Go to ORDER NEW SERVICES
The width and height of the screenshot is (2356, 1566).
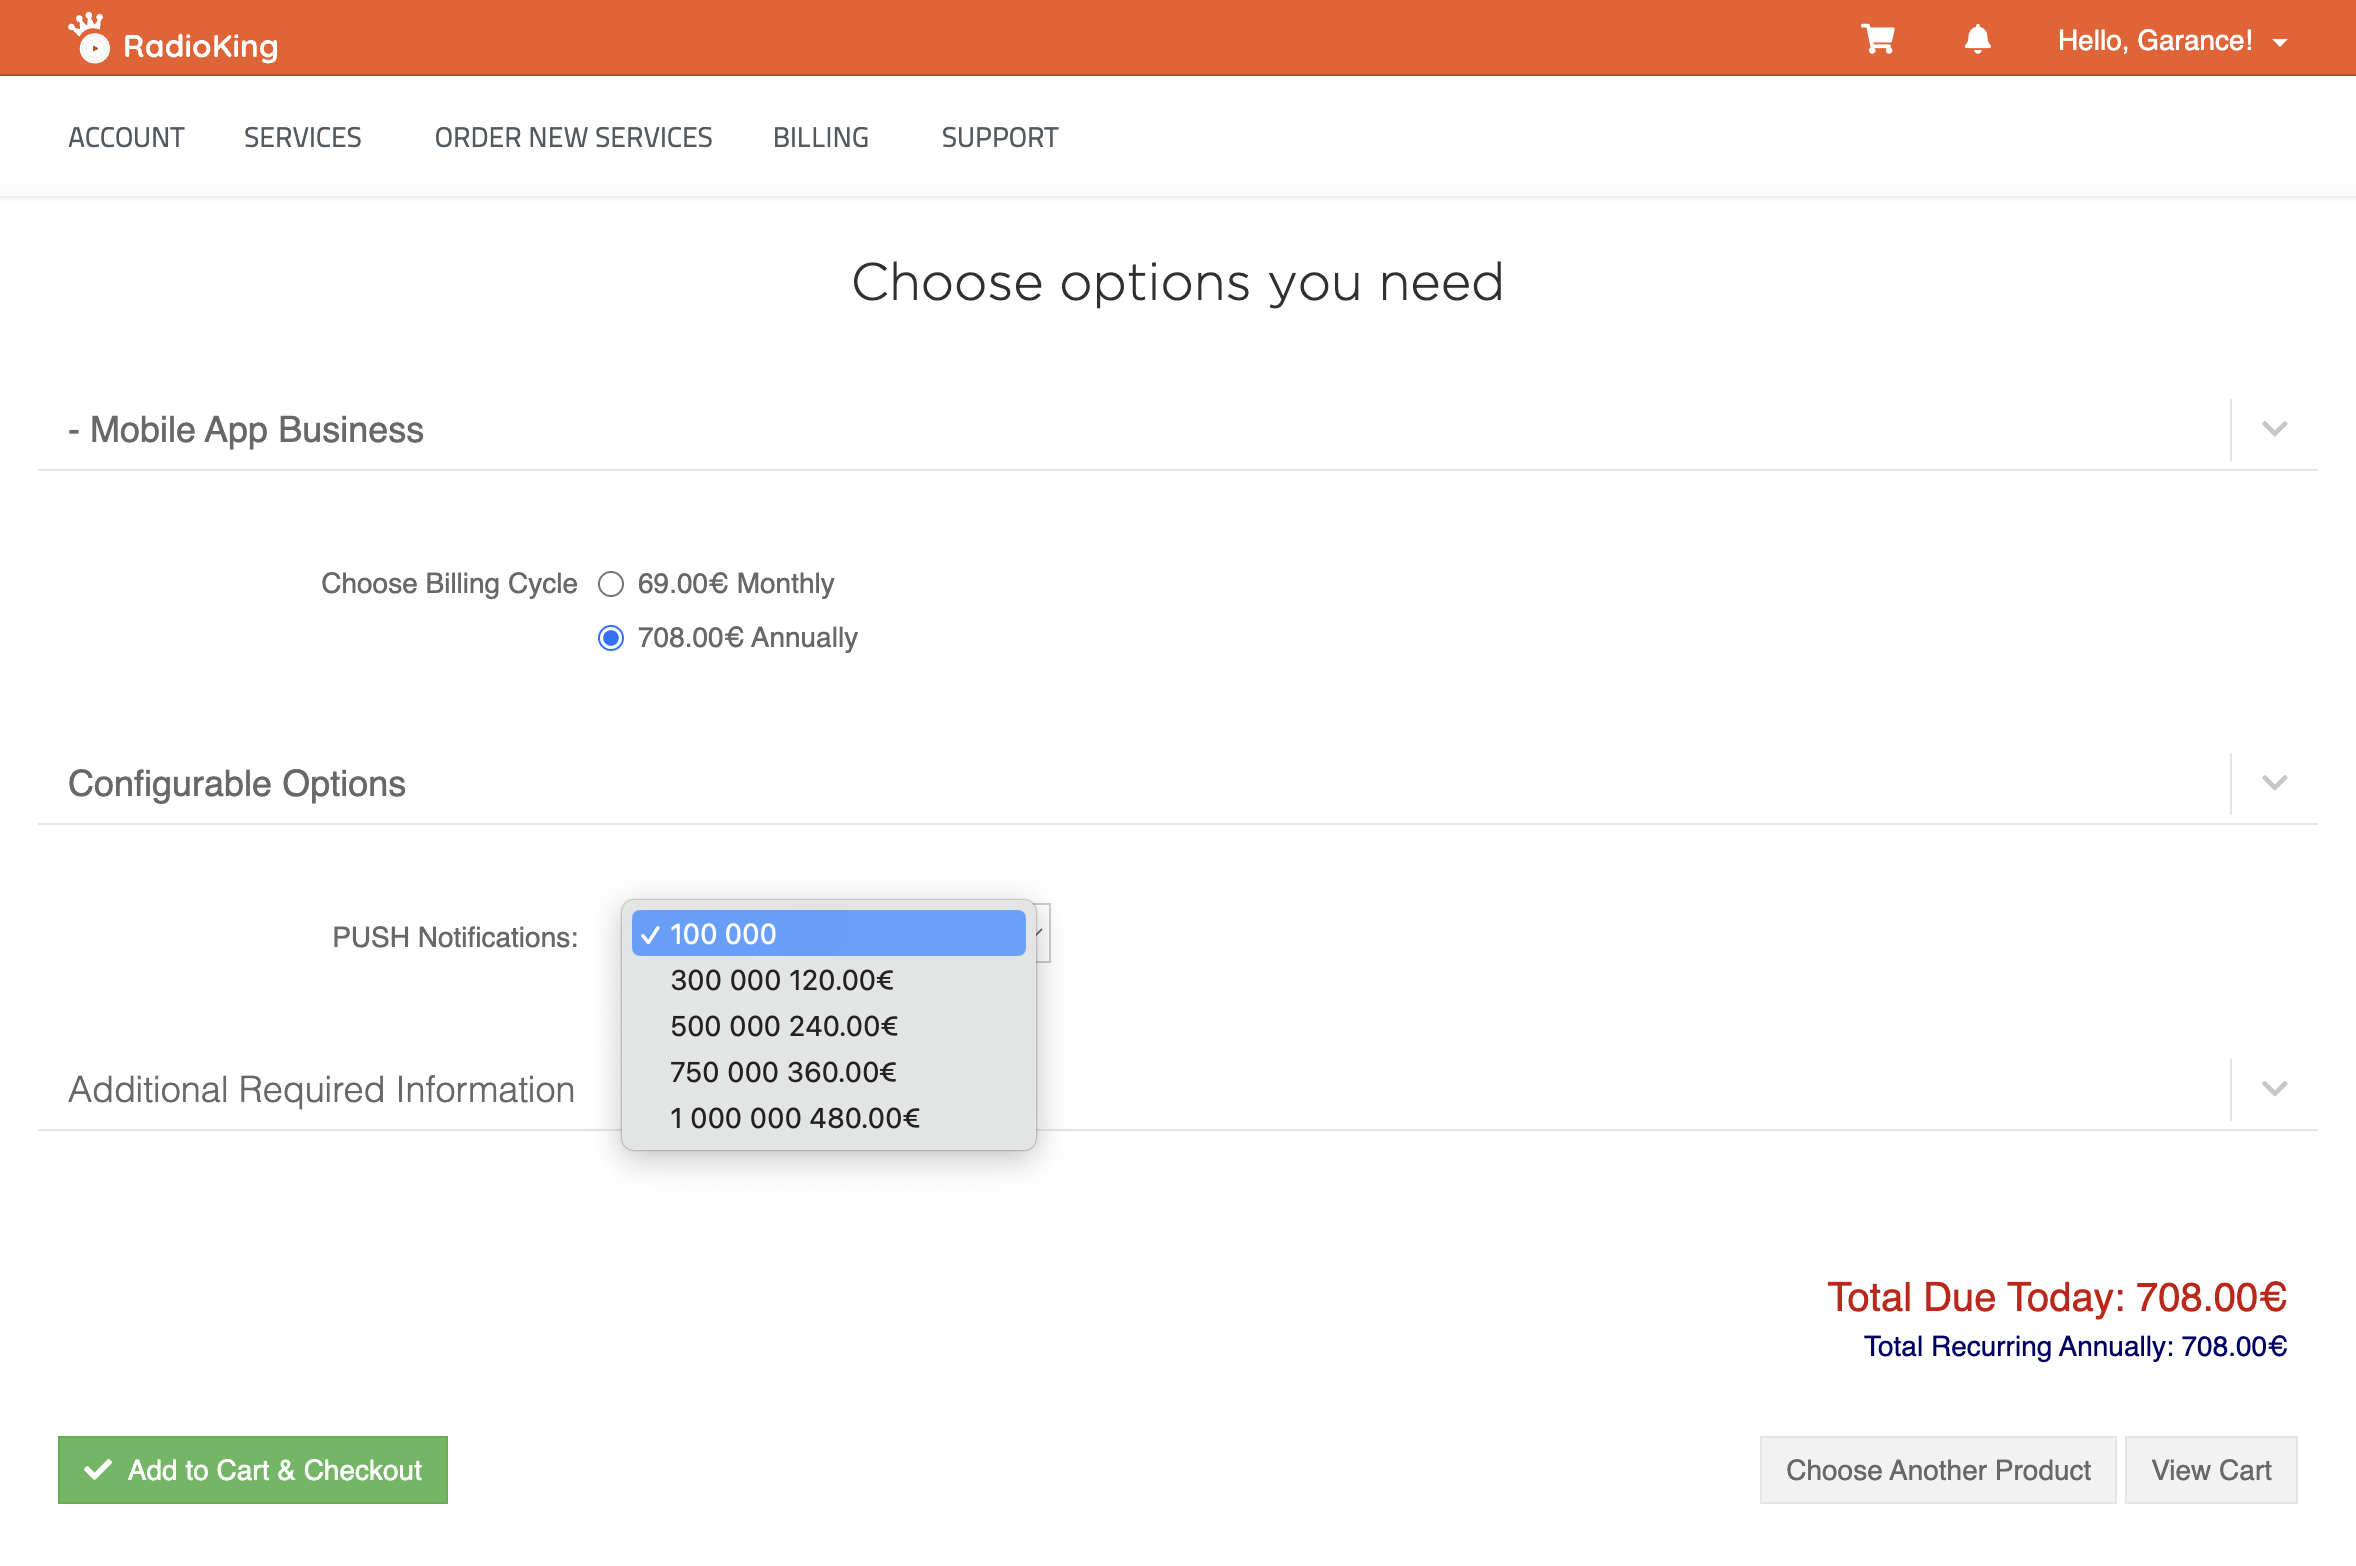coord(573,137)
